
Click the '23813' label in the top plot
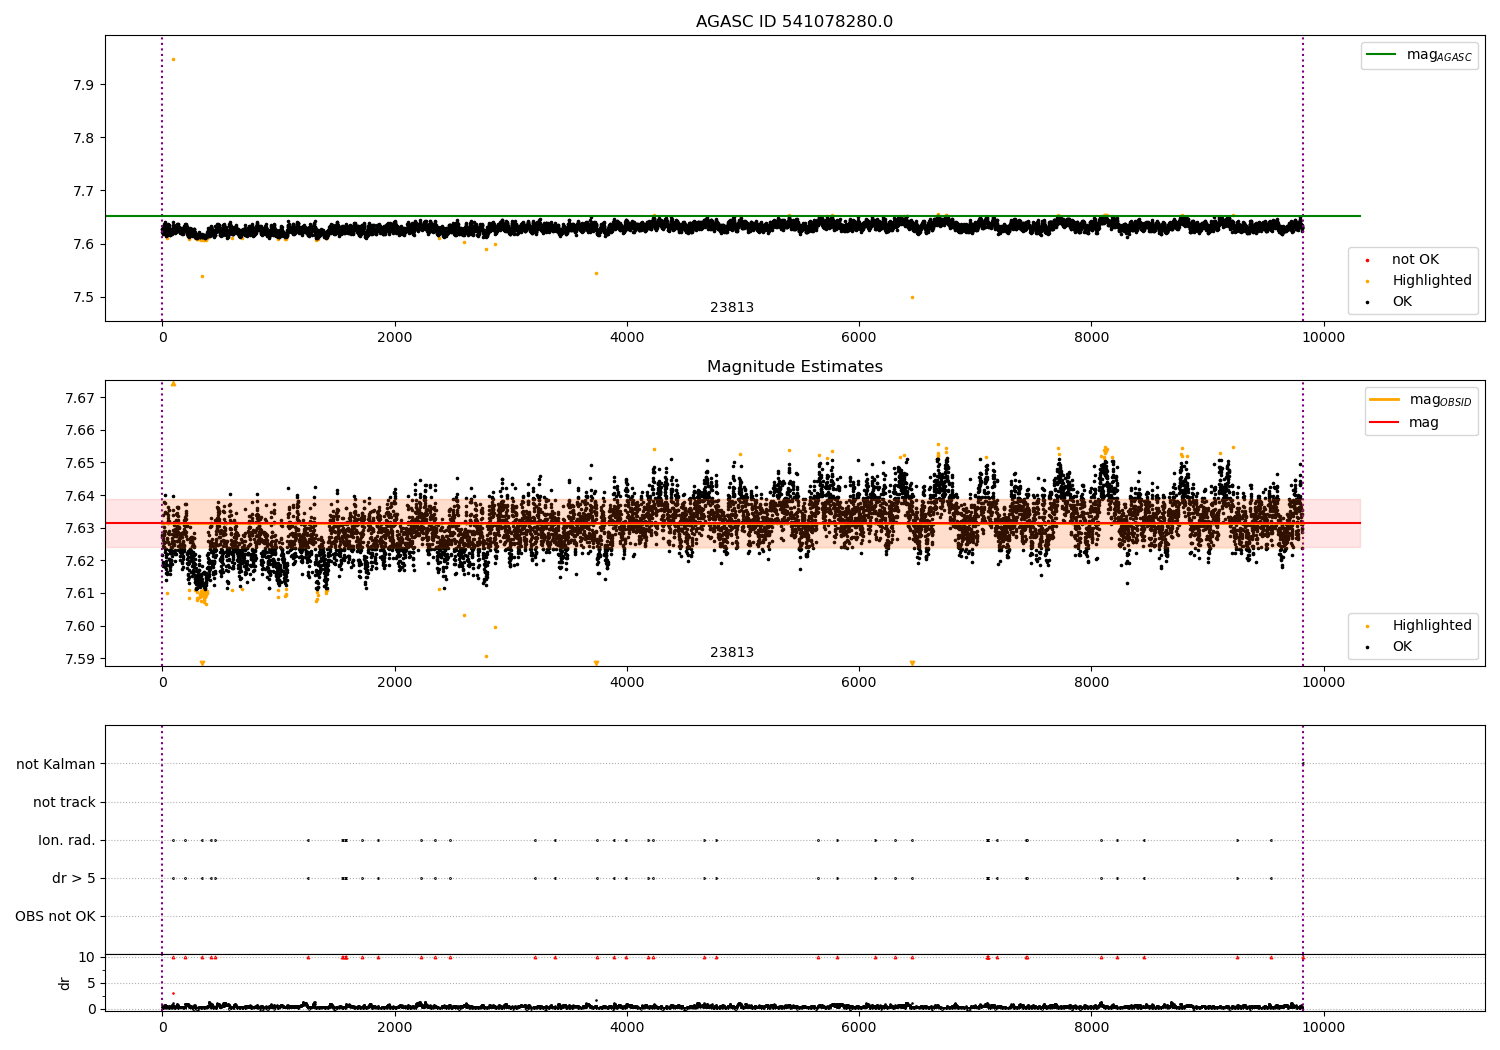tap(732, 308)
